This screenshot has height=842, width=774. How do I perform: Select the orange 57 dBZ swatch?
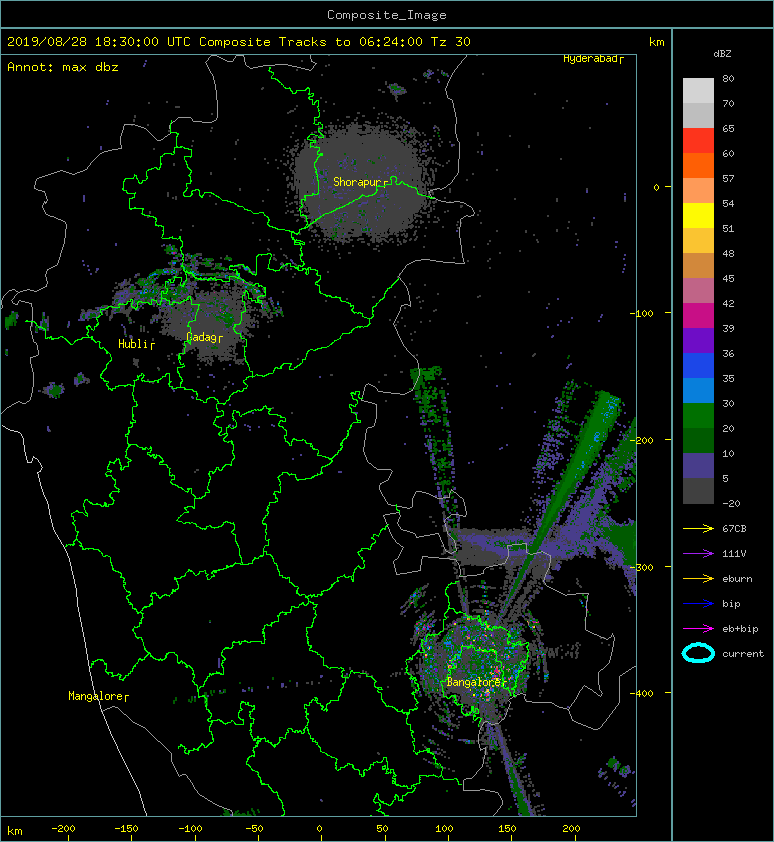[698, 166]
